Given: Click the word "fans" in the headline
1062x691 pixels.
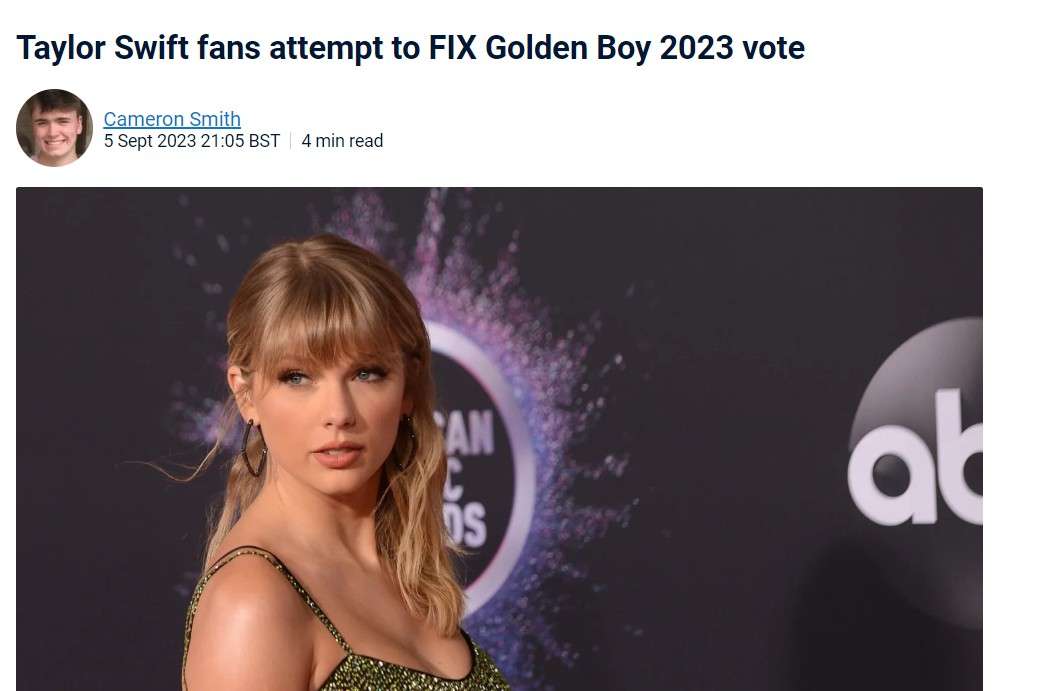Looking at the screenshot, I should coord(229,48).
